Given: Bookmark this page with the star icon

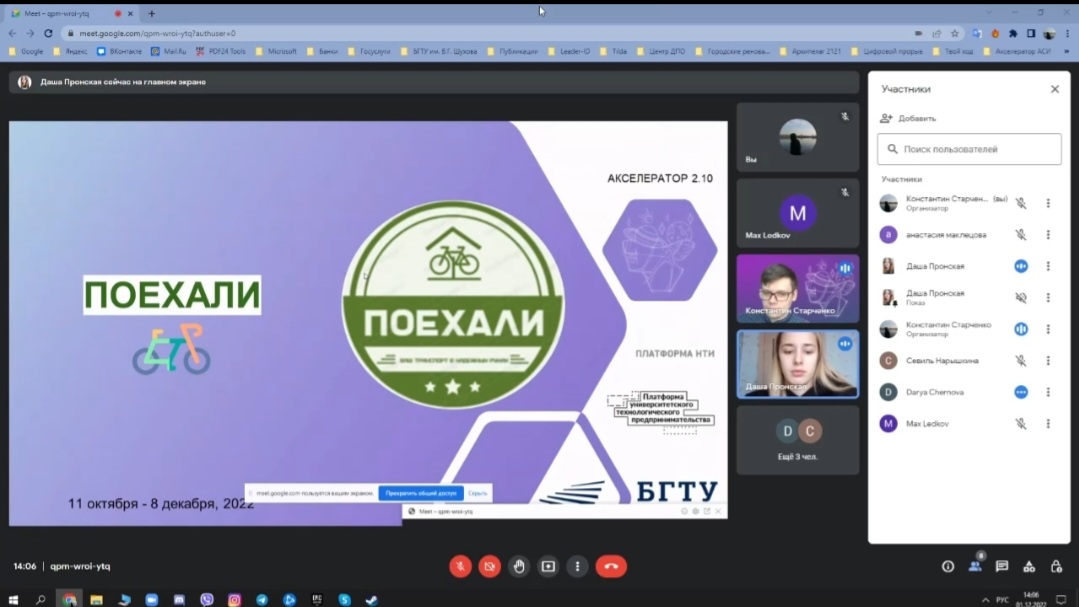Looking at the screenshot, I should [954, 33].
